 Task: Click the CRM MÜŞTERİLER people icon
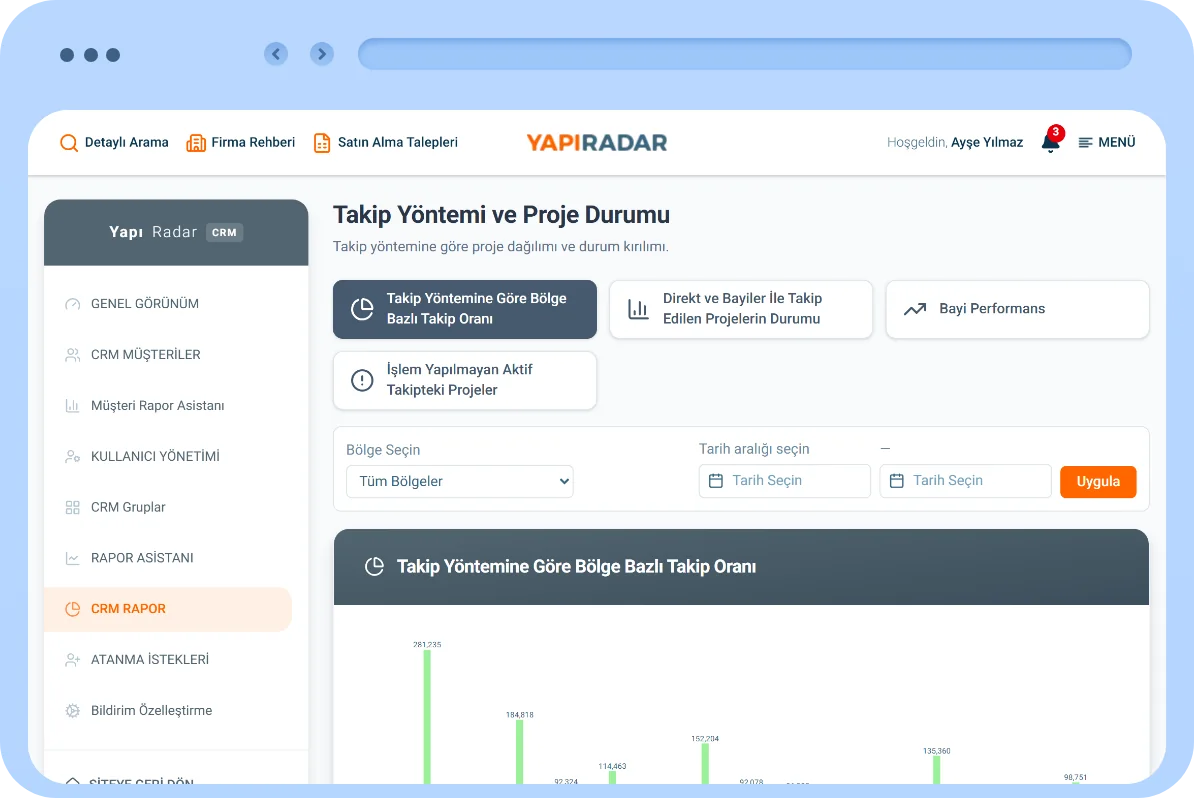(72, 355)
